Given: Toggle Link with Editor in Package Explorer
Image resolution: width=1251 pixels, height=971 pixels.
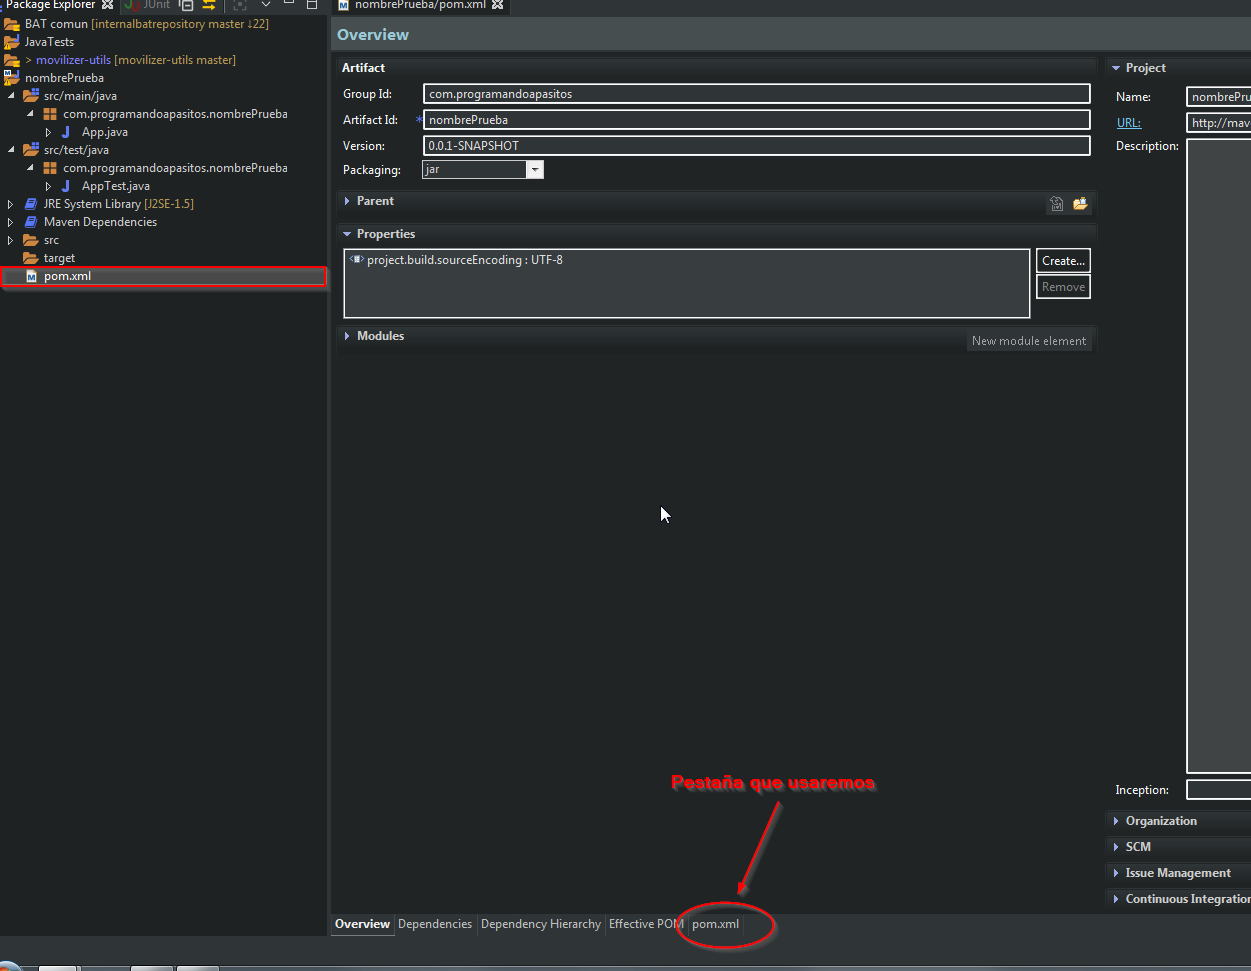Looking at the screenshot, I should coord(207,5).
